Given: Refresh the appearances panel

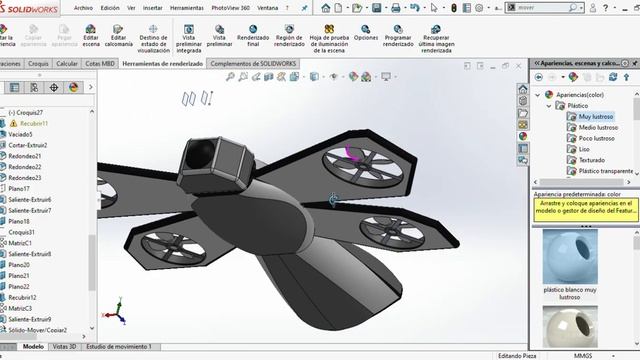Looking at the screenshot, I should point(613,77).
